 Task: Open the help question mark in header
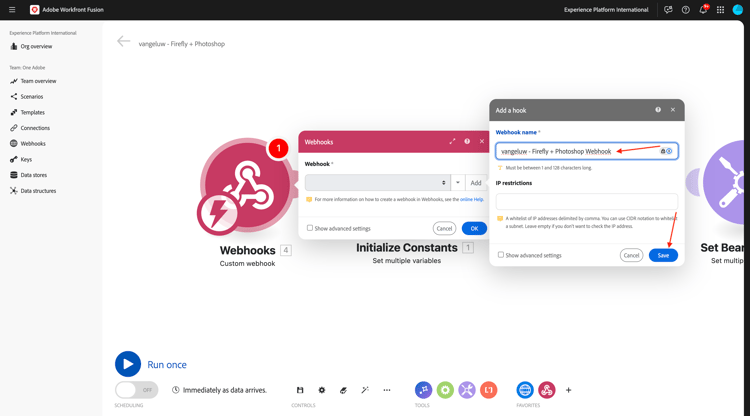point(685,10)
